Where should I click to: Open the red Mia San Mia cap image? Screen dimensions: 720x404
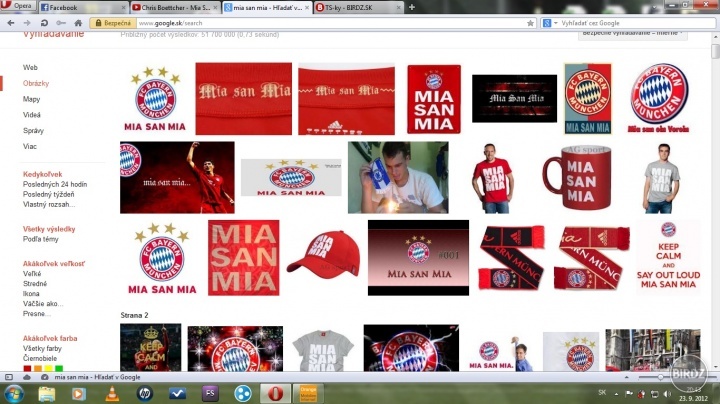coord(324,255)
